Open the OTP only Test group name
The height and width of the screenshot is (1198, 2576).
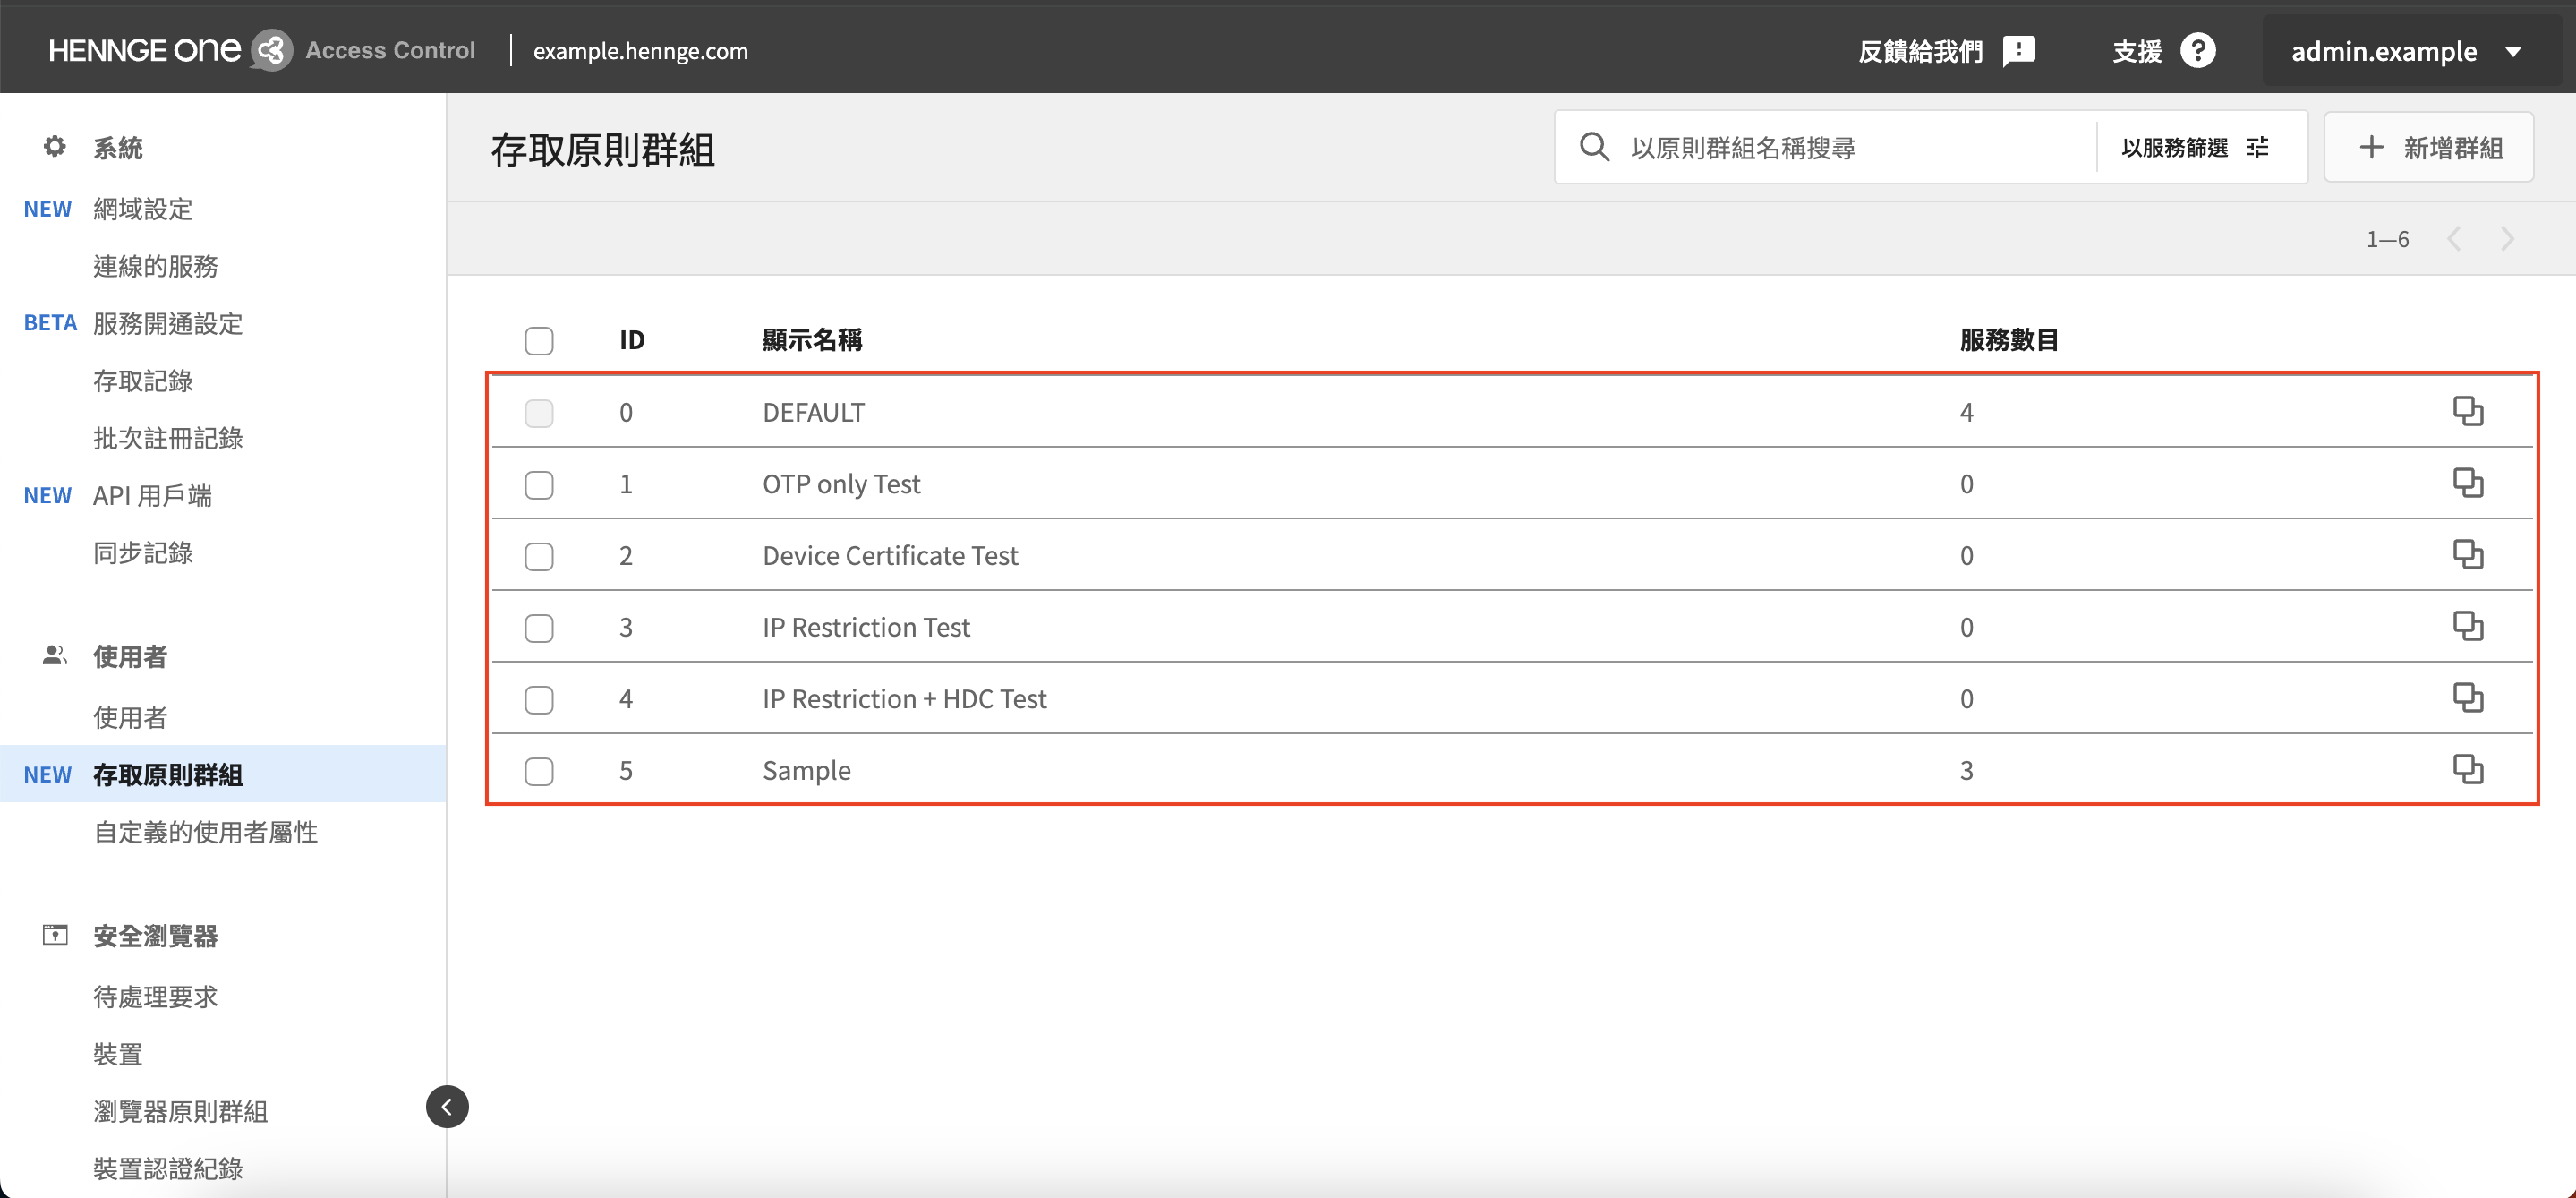[841, 484]
